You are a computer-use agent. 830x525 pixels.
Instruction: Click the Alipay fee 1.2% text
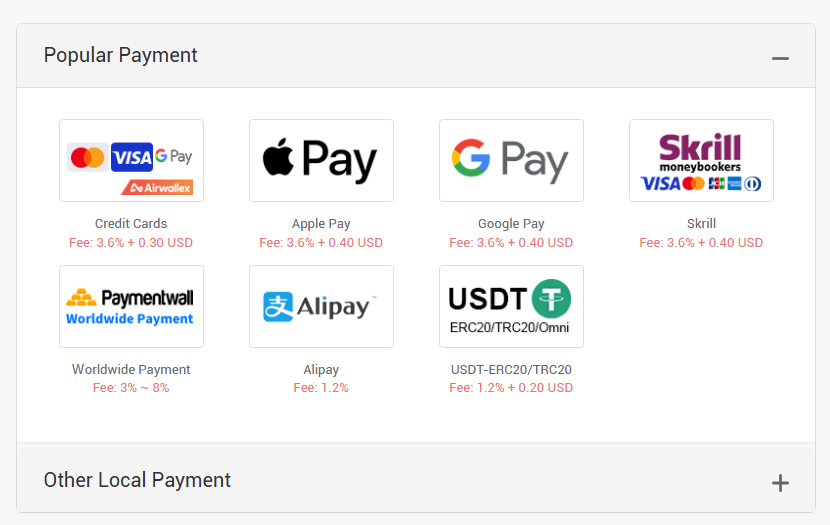point(321,388)
